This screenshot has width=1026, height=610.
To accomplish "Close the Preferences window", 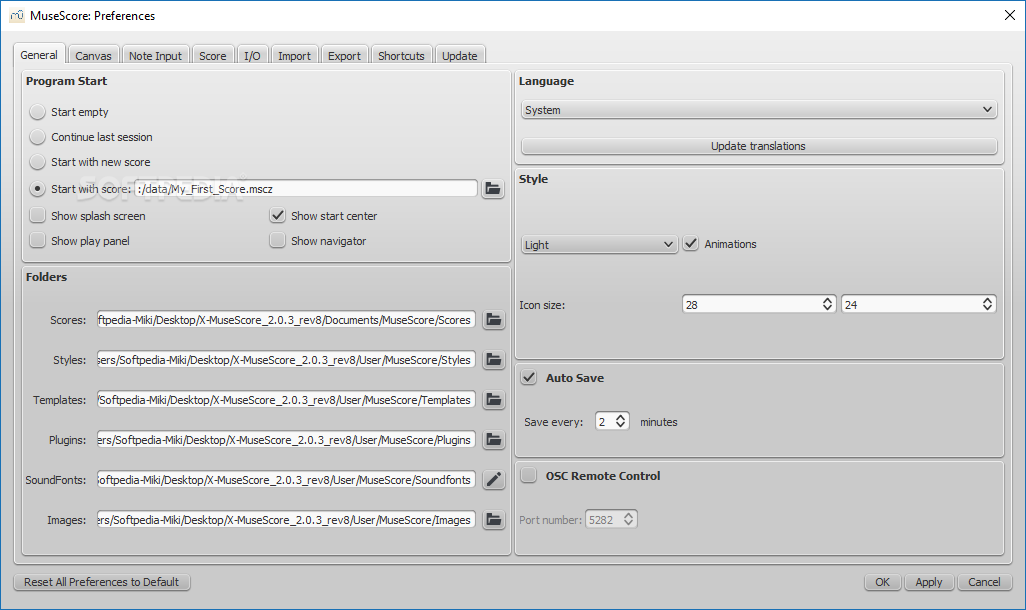I will click(1010, 15).
